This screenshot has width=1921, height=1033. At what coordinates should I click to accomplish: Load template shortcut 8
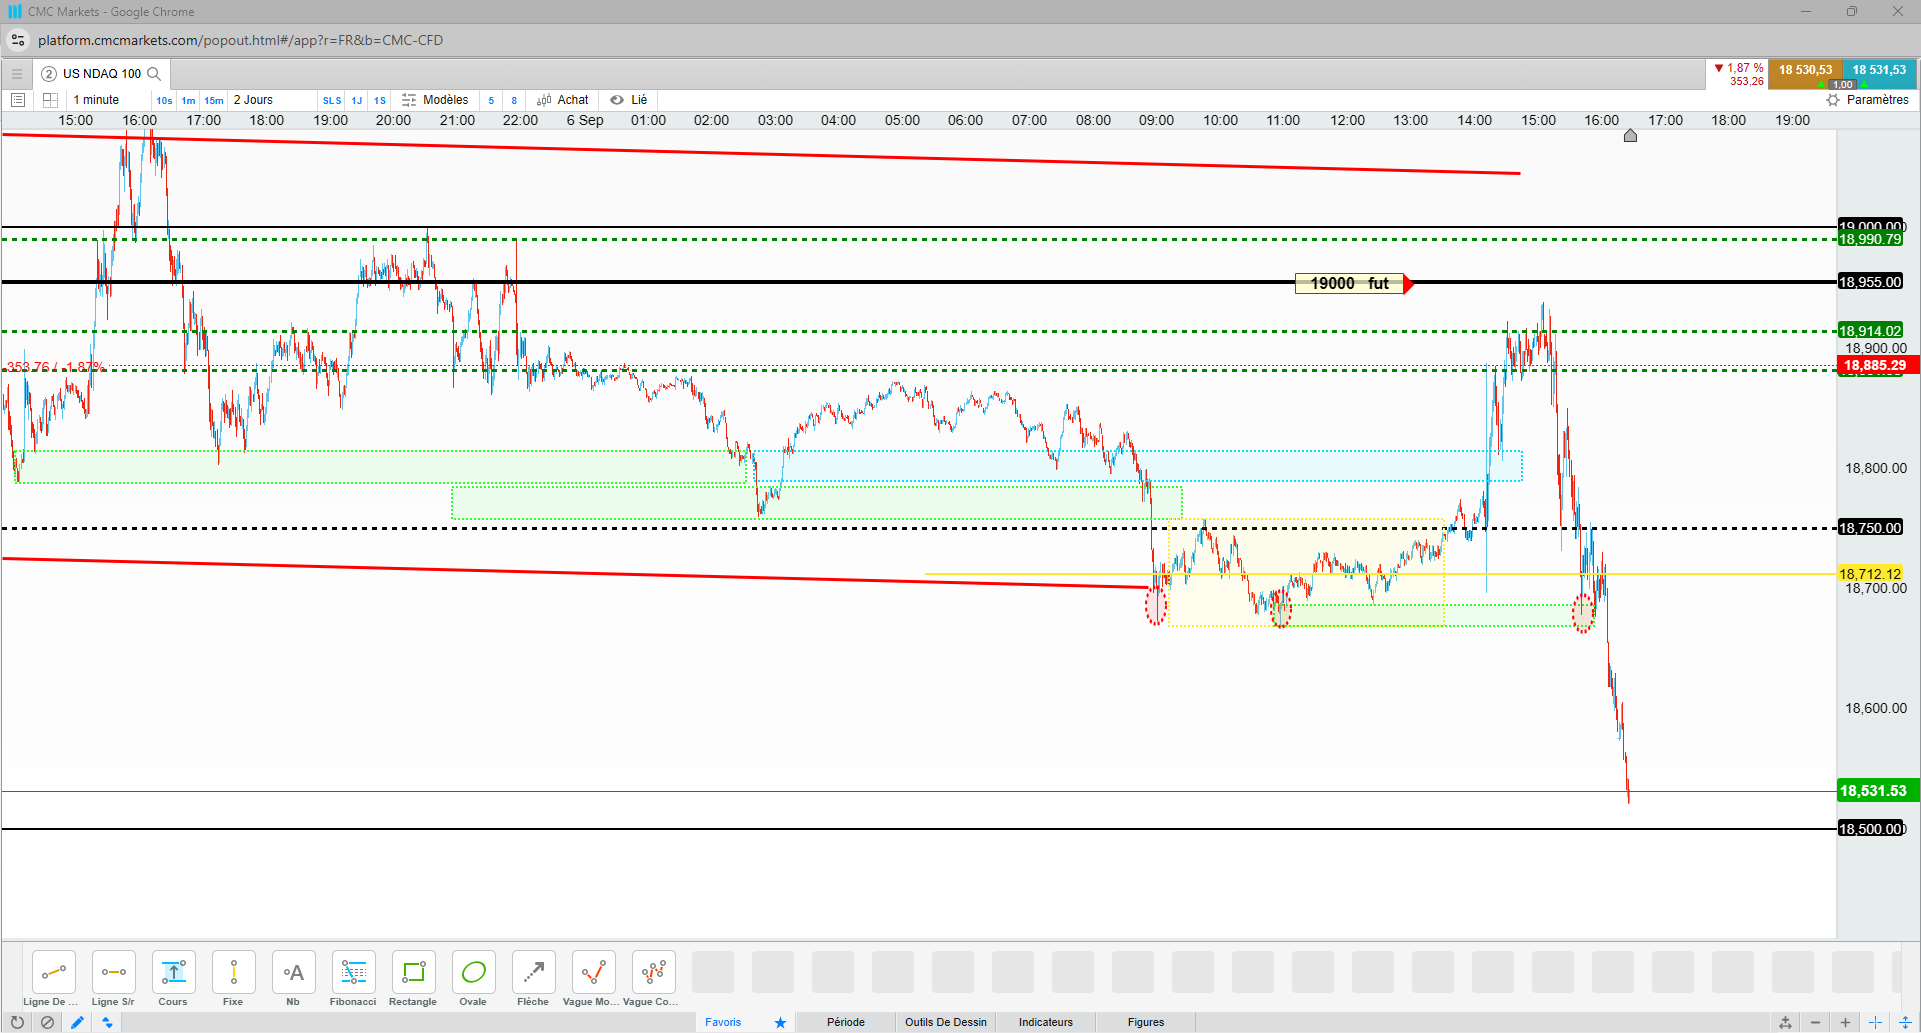[x=514, y=100]
